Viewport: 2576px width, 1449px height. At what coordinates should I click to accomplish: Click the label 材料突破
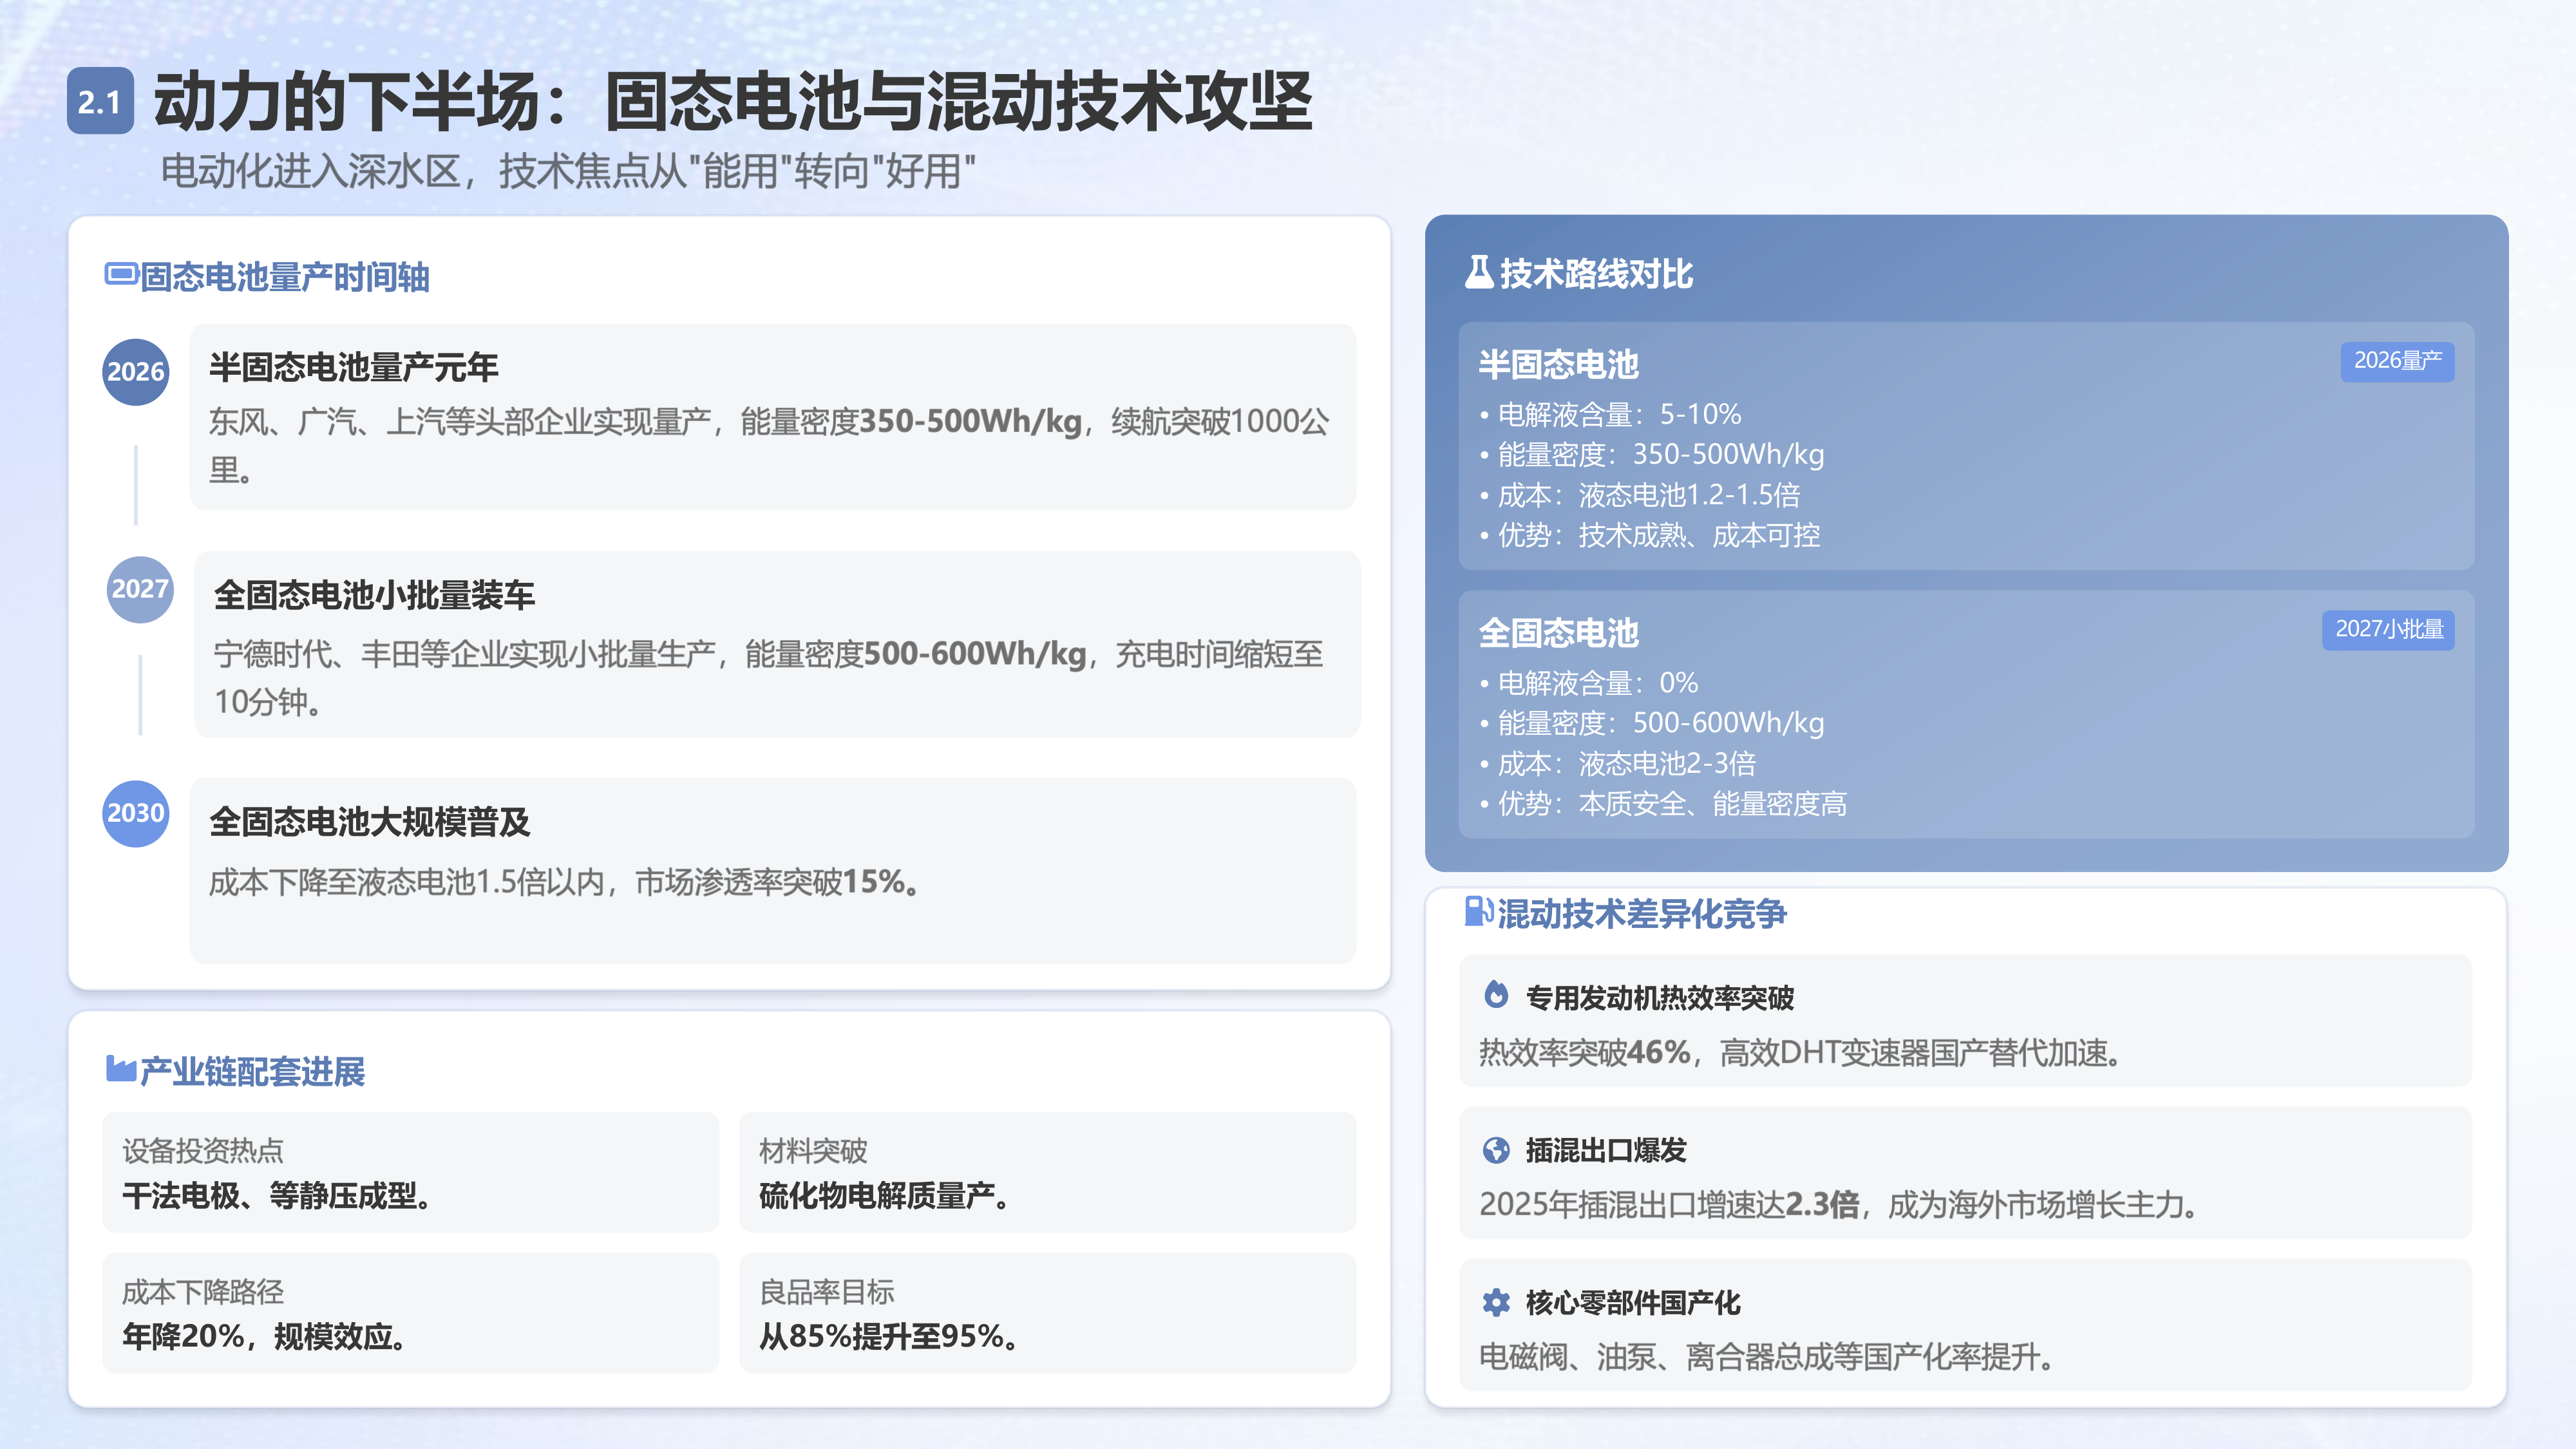[x=813, y=1151]
